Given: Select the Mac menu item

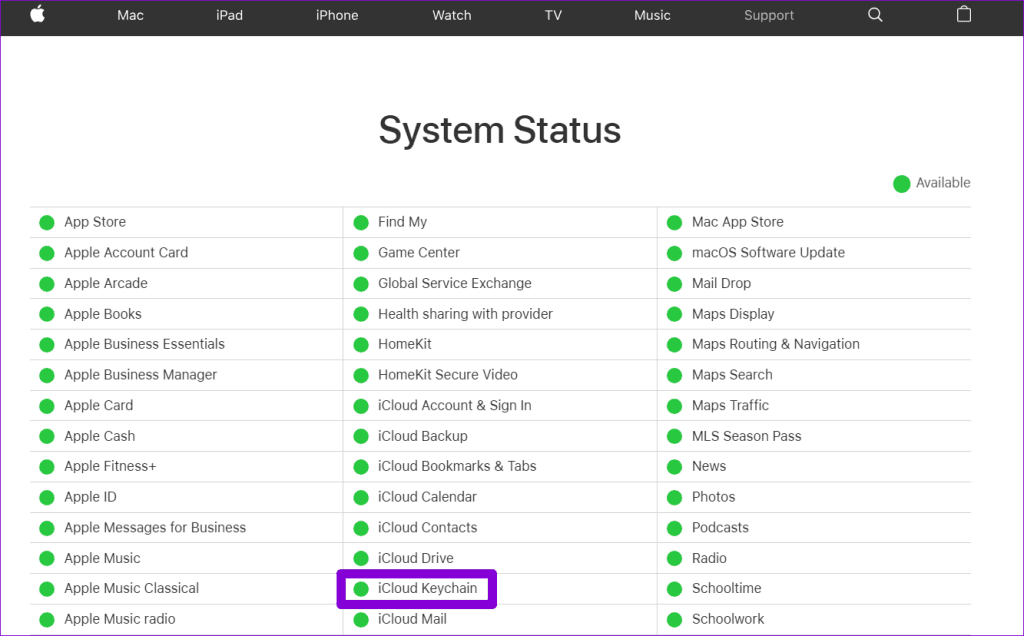Looking at the screenshot, I should [x=130, y=15].
